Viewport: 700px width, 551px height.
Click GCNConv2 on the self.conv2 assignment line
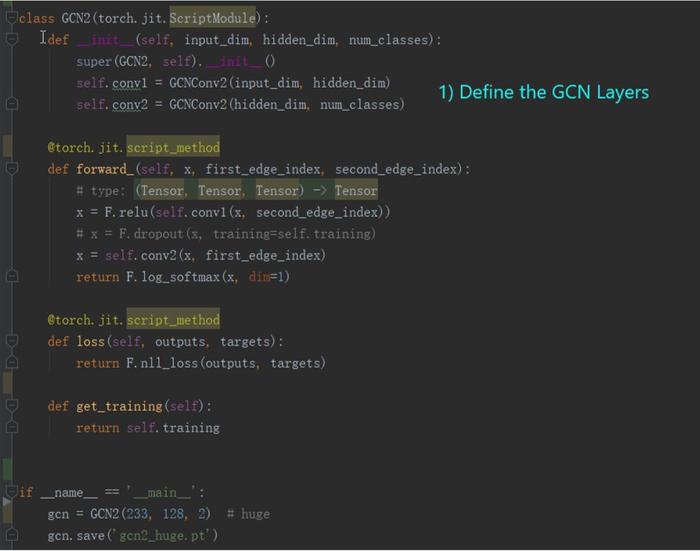[198, 104]
